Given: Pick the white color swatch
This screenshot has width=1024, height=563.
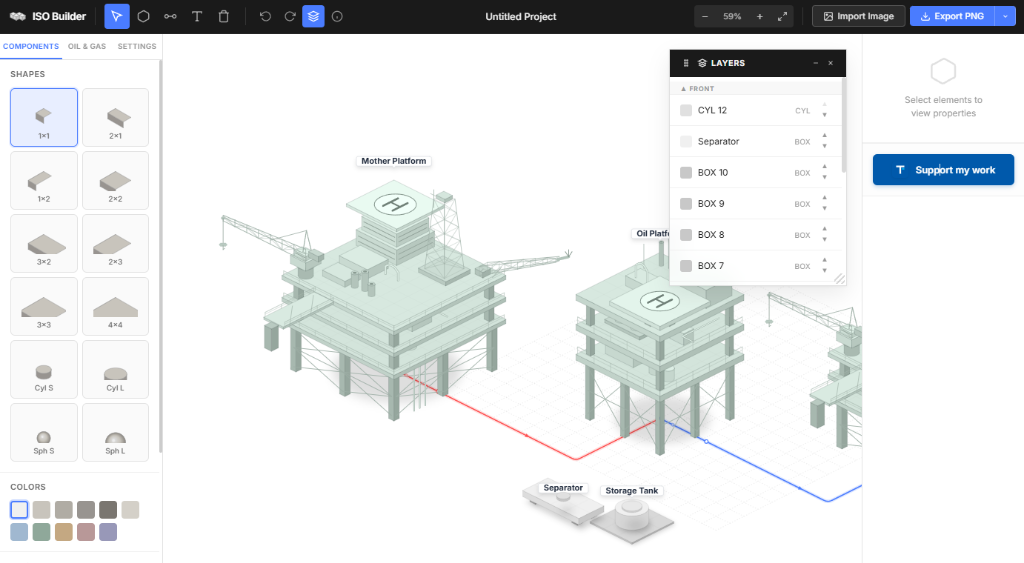Looking at the screenshot, I should pos(20,509).
